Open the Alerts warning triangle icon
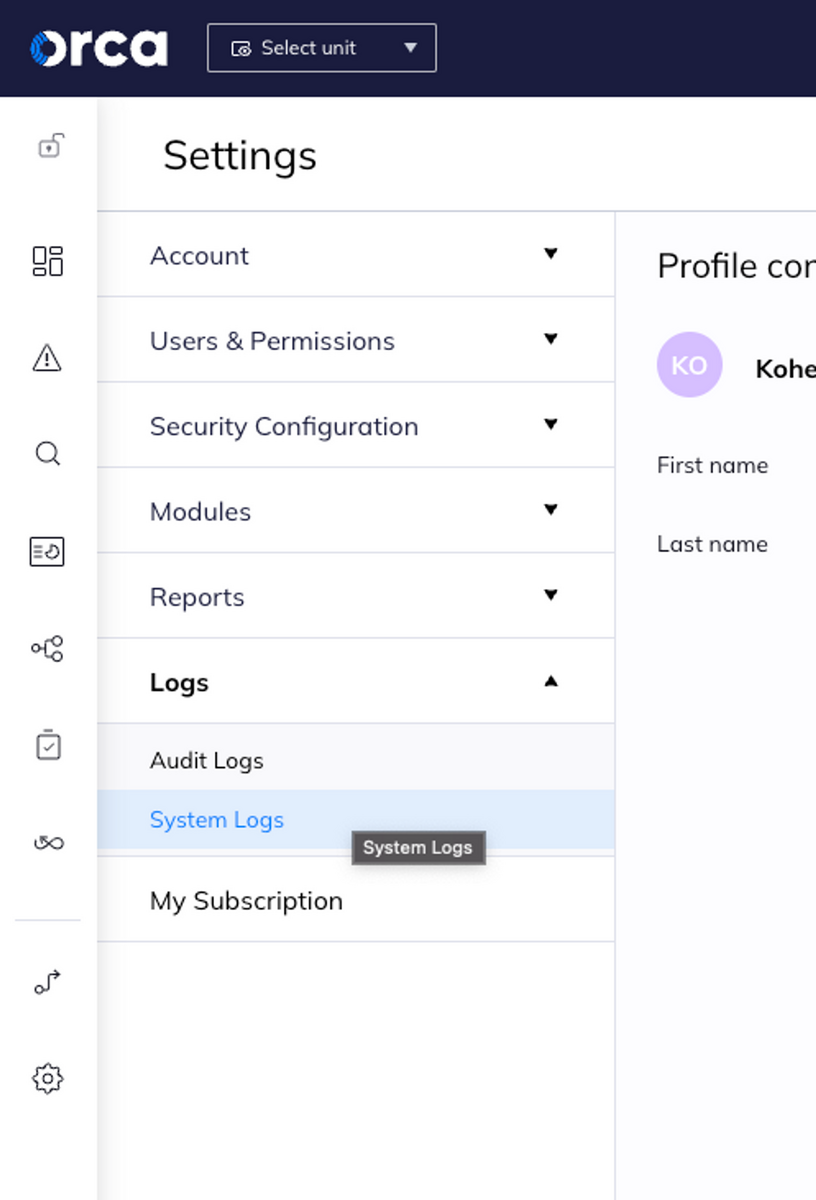The width and height of the screenshot is (816, 1200). tap(47, 356)
